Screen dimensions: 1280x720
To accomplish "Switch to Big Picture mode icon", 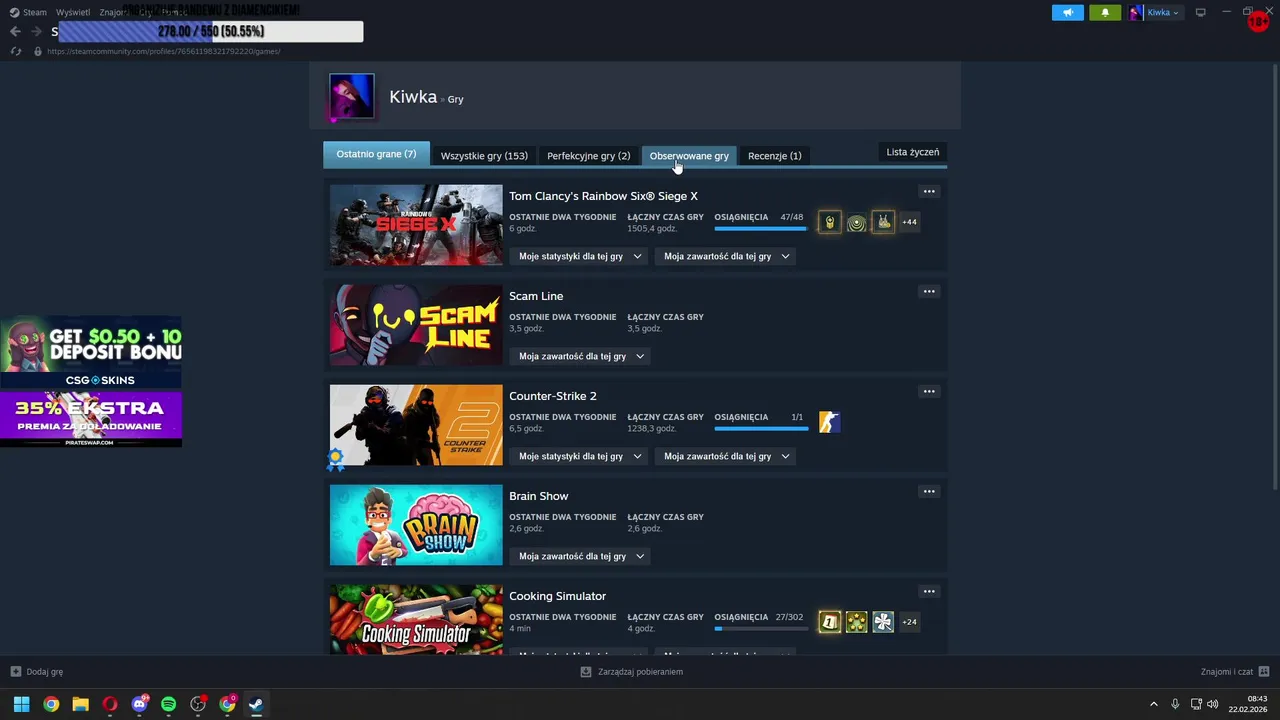I will pos(1201,13).
